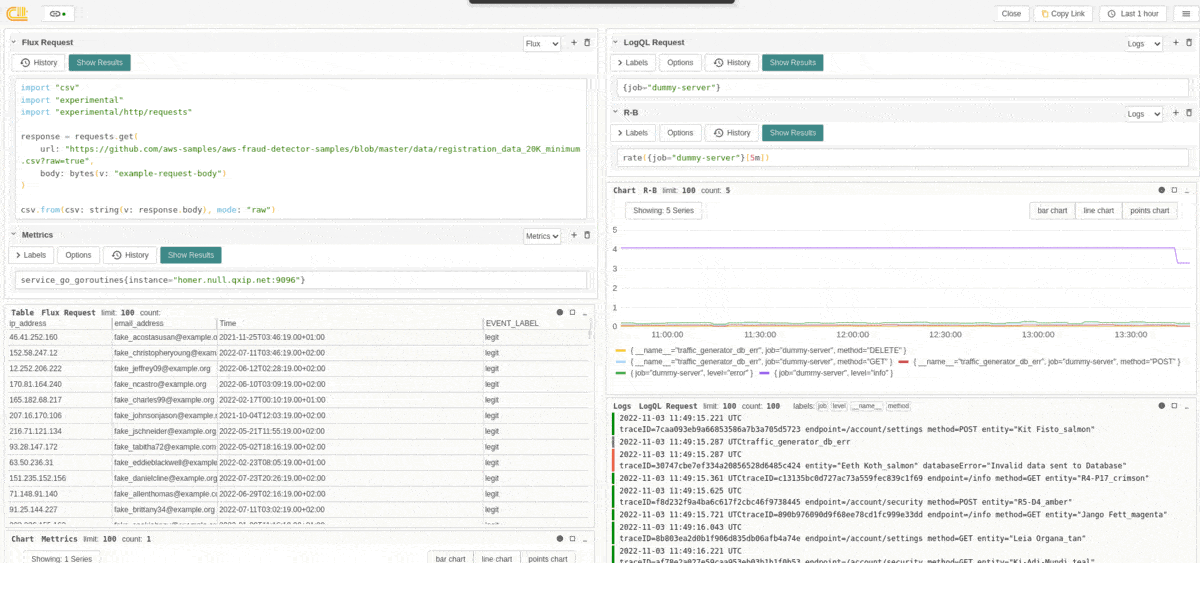
Task: Add a new query after Flux Request
Action: point(573,43)
